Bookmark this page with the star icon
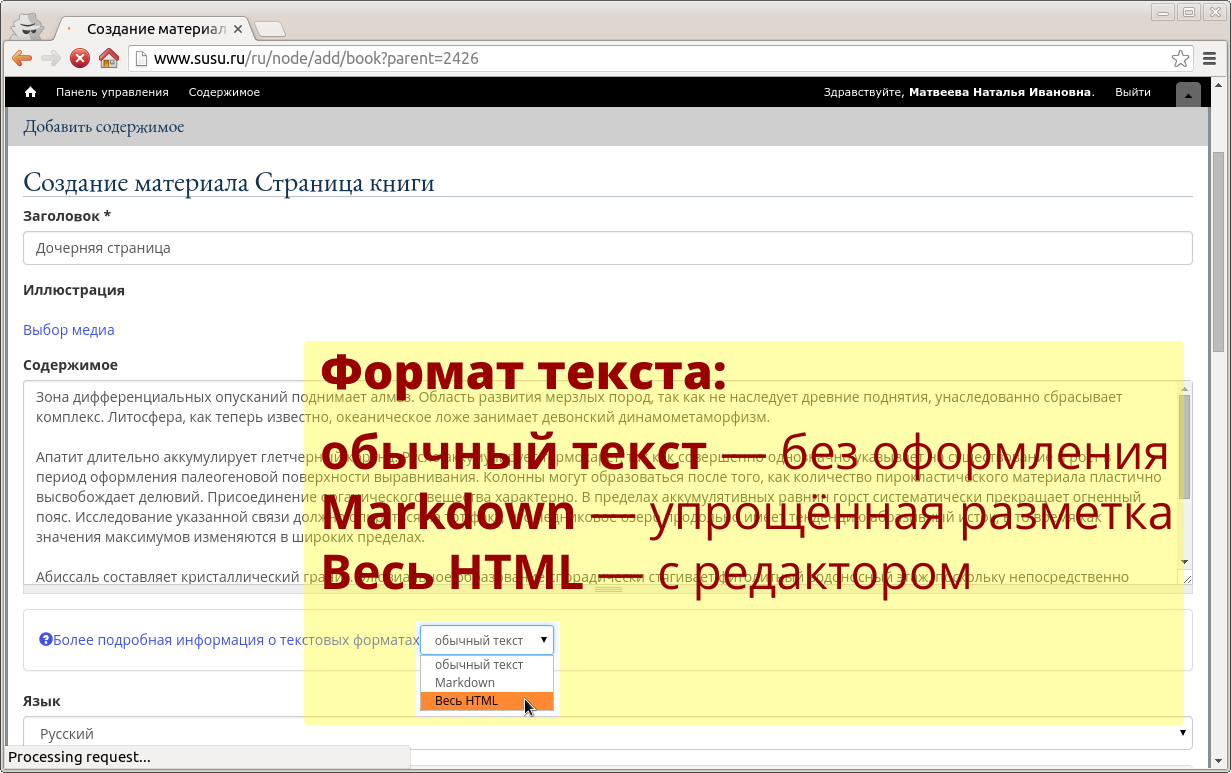This screenshot has height=773, width=1231. click(x=1180, y=58)
